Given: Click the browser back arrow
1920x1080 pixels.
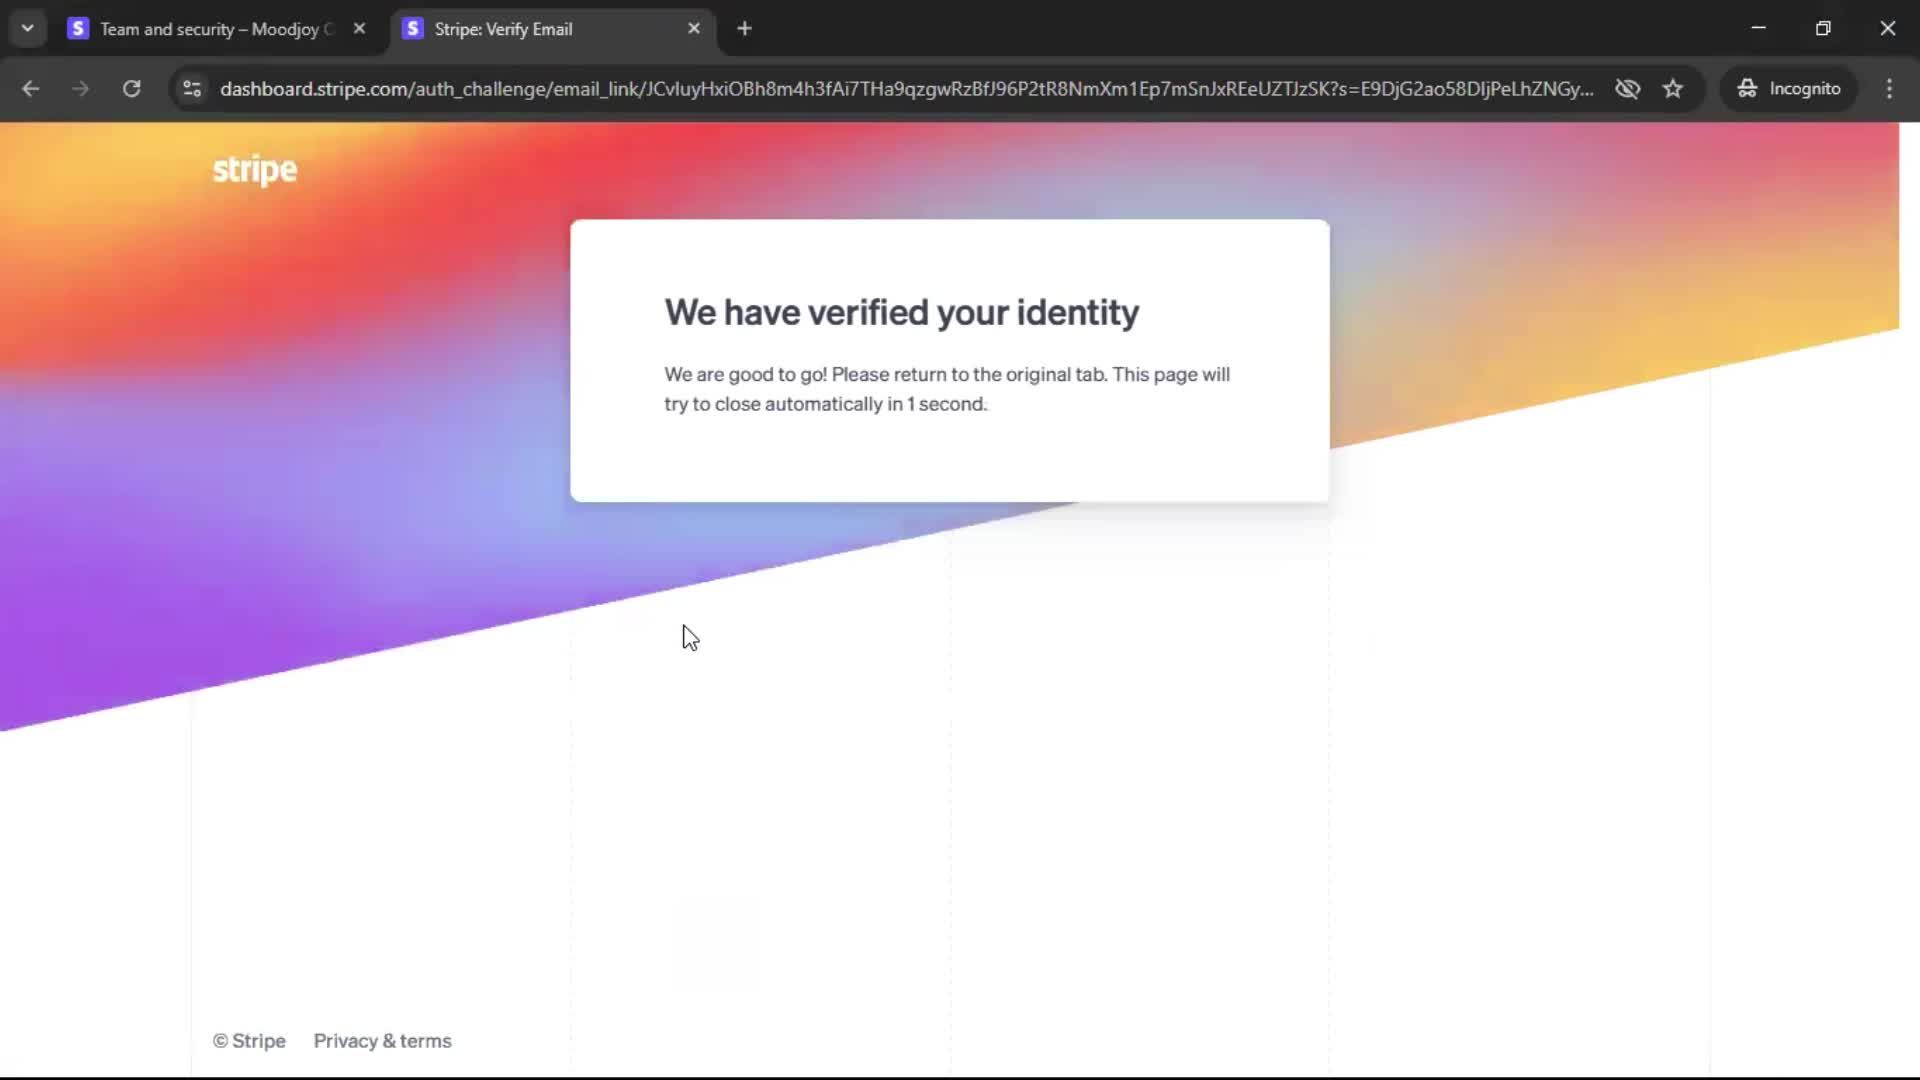Looking at the screenshot, I should (30, 89).
